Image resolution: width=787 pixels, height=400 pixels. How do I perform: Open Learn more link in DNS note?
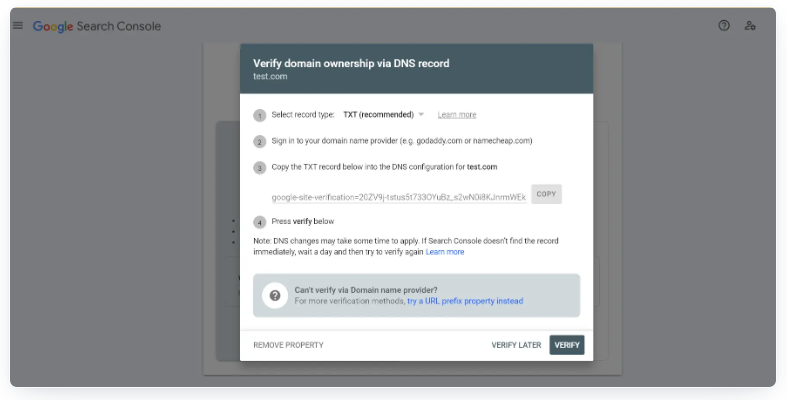[x=445, y=252]
